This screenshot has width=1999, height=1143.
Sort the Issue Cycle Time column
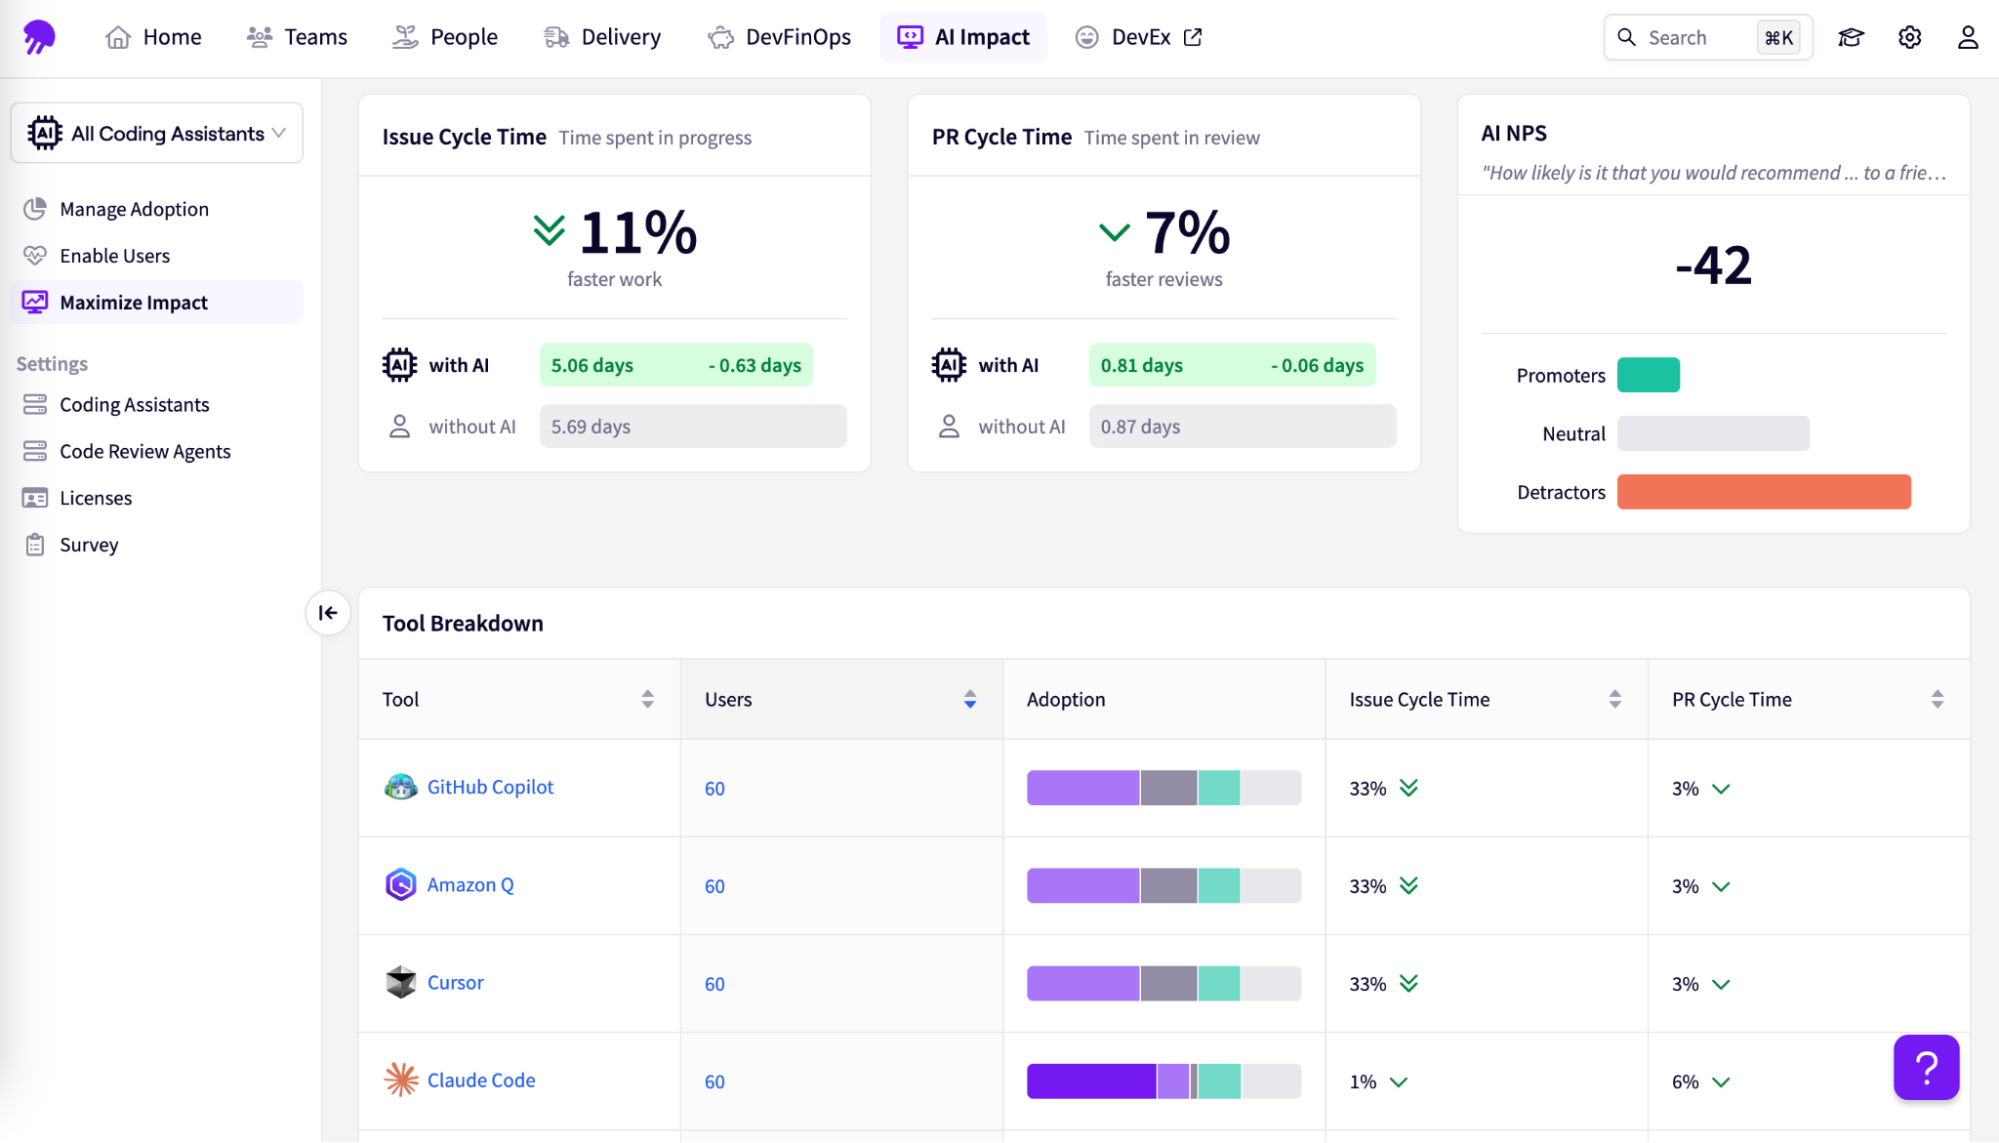[1613, 699]
